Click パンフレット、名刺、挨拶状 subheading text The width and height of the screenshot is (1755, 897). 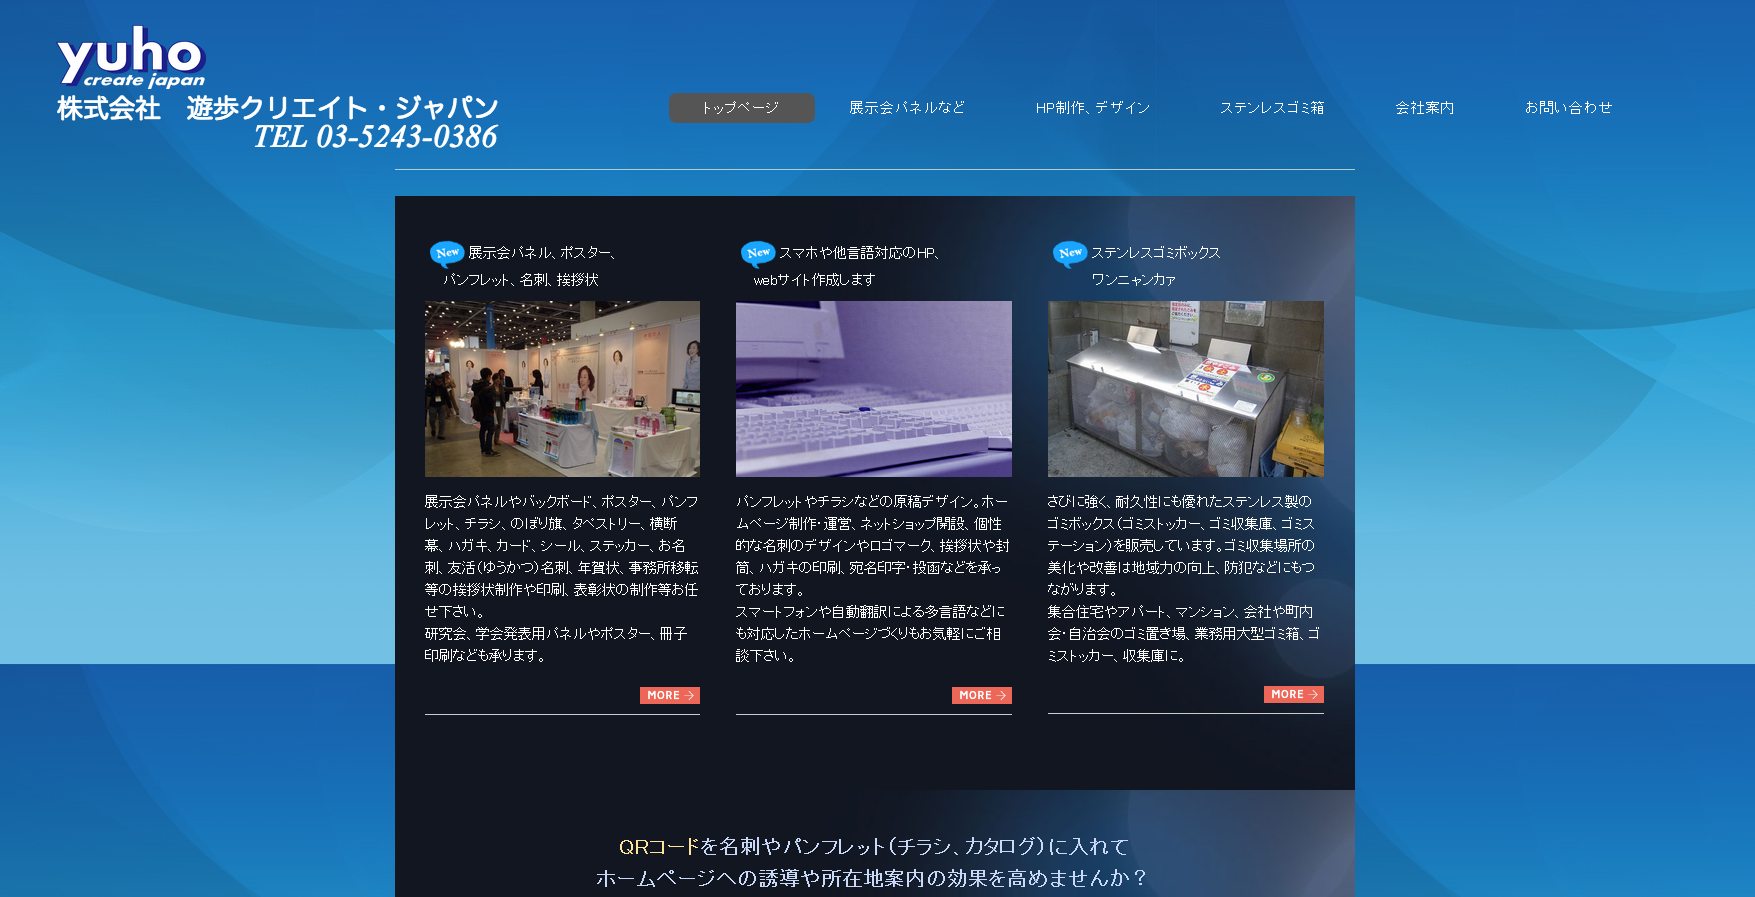click(521, 280)
